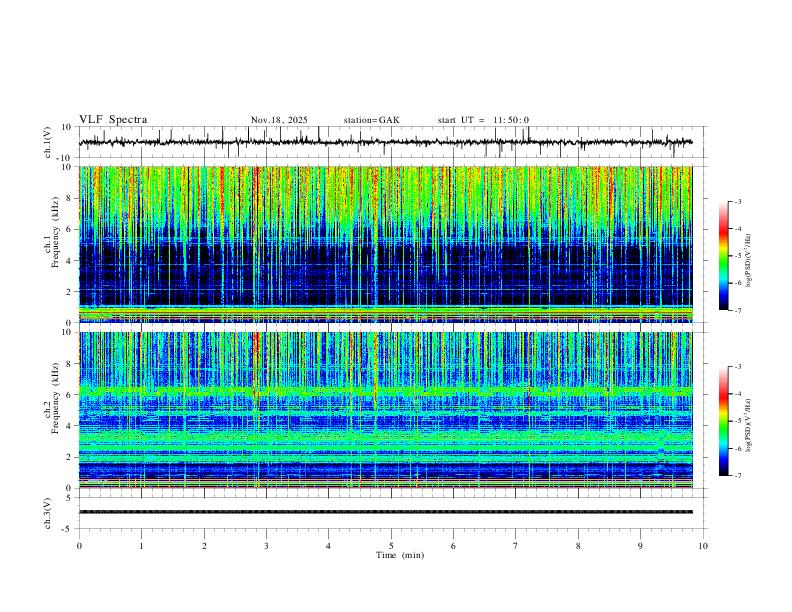This screenshot has height=612, width=792.
Task: Click the date 'Nov.18, 2025'
Action: (x=279, y=120)
